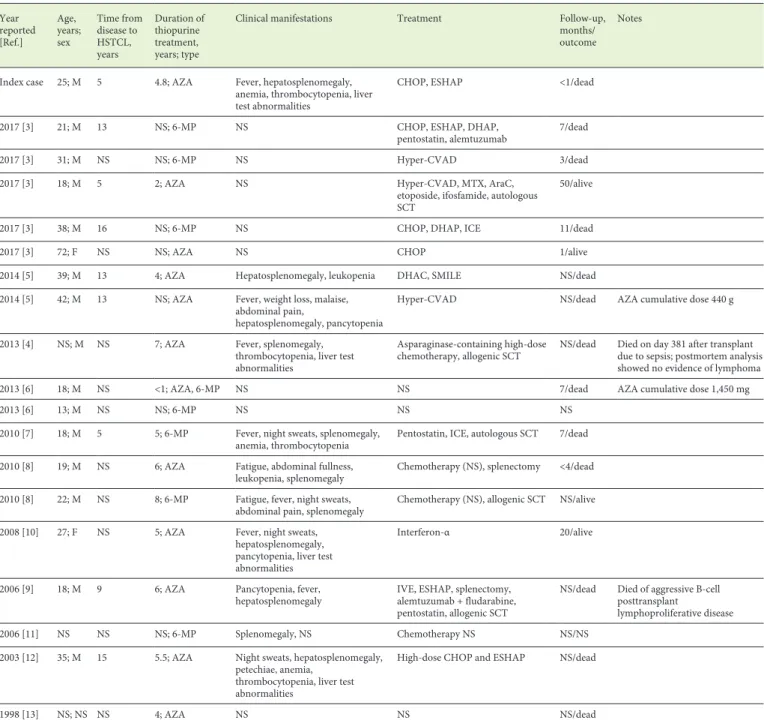The width and height of the screenshot is (764, 726).
Task: Click 'CHOP, ESHAP' treatment of index case
Action: tap(429, 82)
